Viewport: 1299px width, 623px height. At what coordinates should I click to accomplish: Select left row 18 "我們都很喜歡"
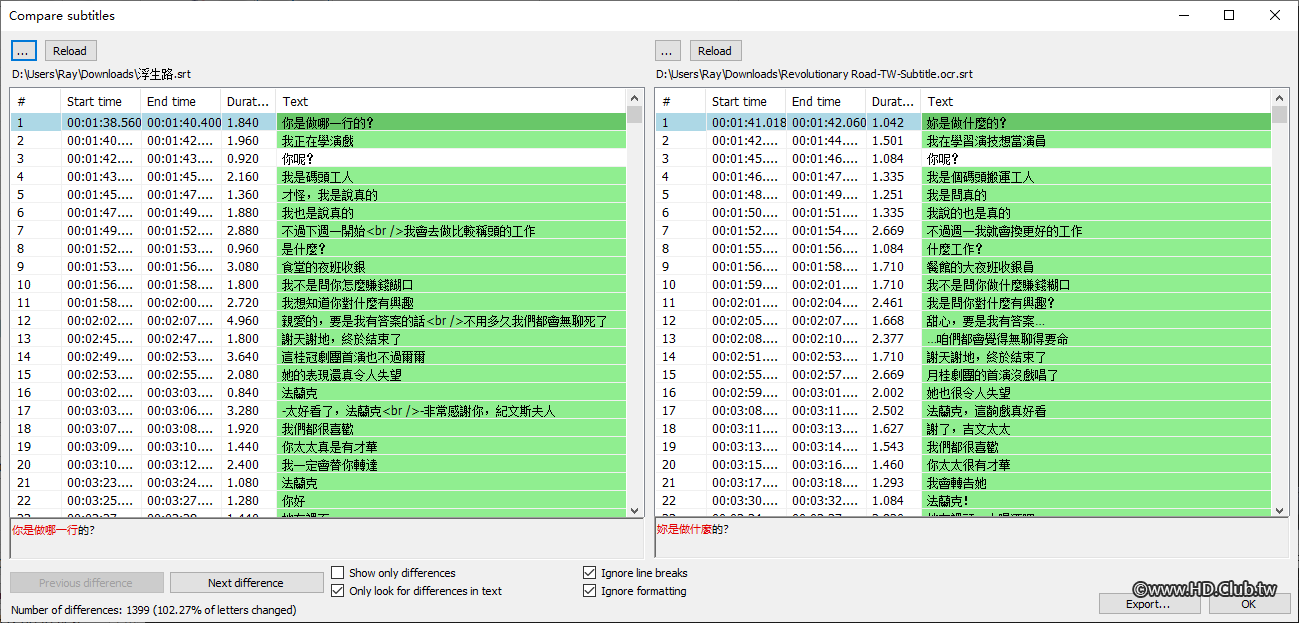[319, 429]
